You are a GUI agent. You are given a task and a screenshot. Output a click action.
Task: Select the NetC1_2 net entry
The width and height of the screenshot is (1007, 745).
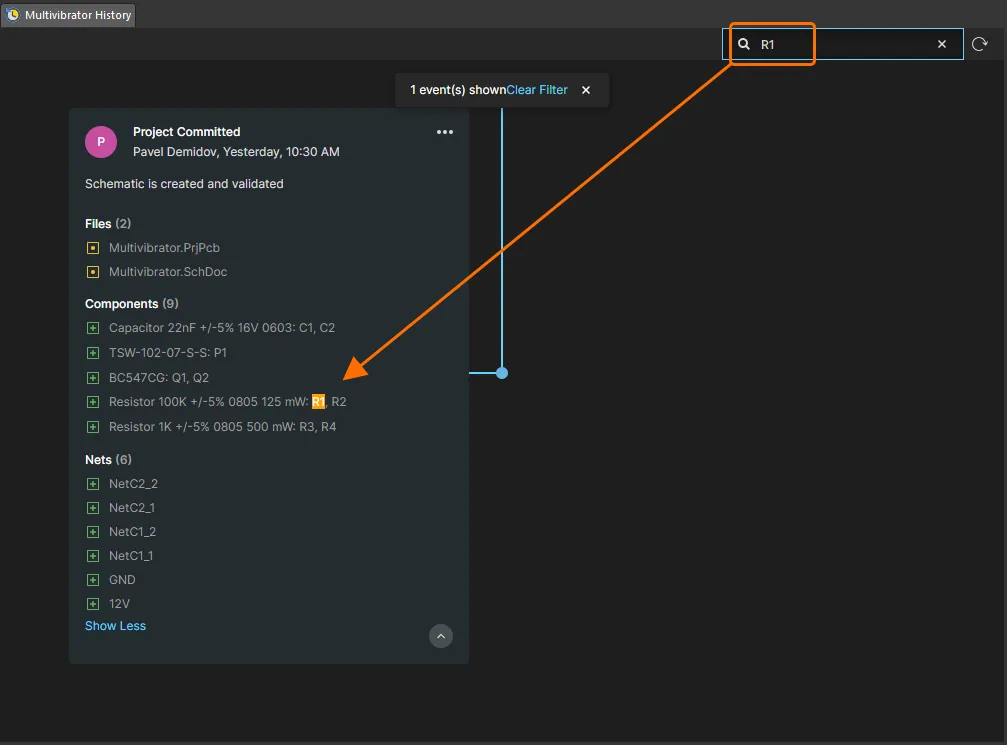point(132,532)
